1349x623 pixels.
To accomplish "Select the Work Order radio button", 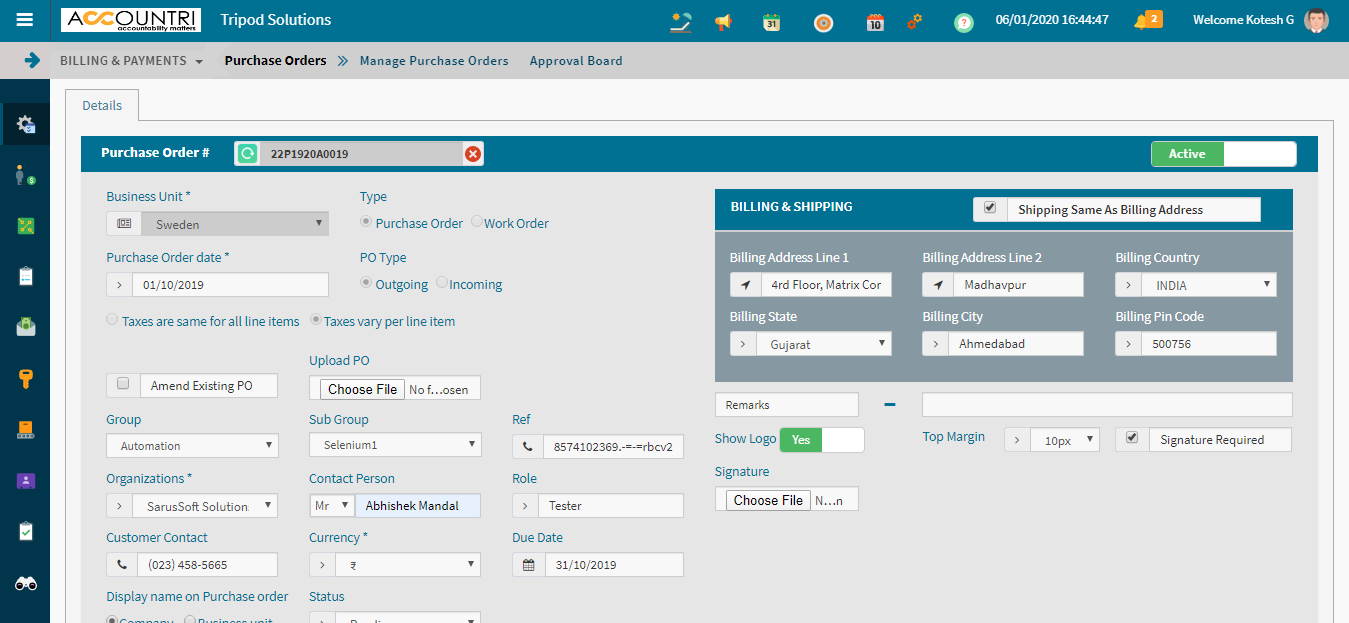I will pos(476,222).
